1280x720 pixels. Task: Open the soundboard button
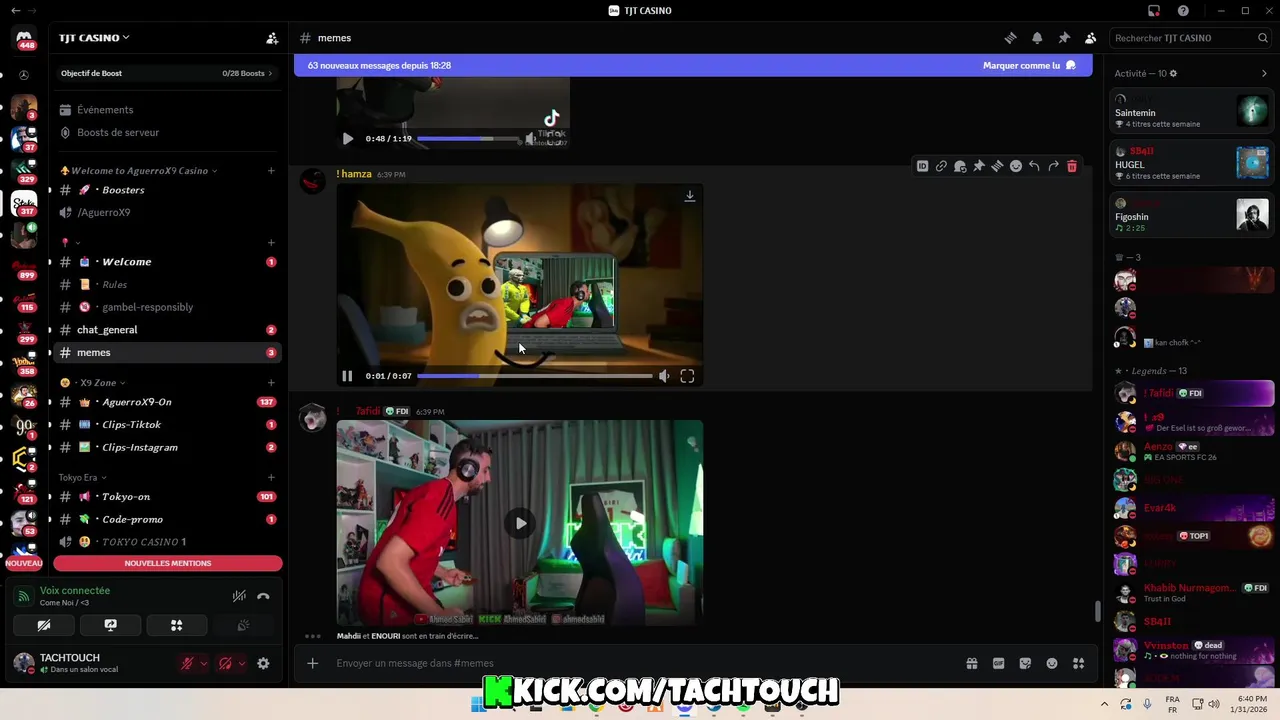(x=242, y=625)
